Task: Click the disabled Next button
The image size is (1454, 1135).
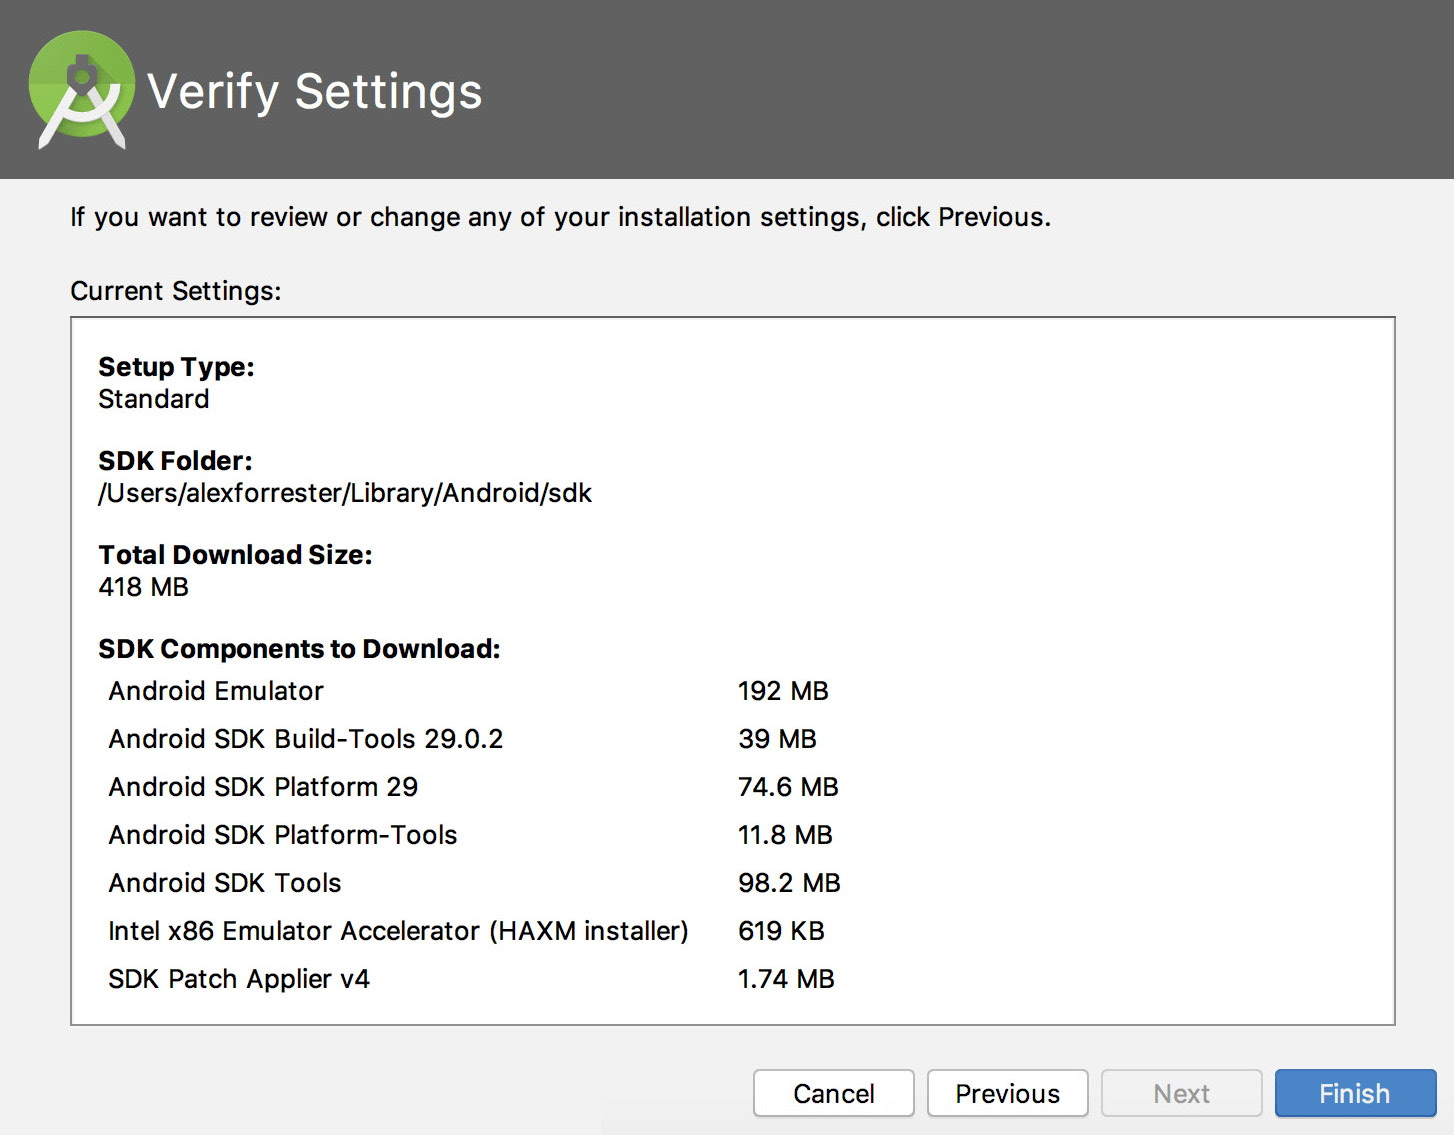Action: coord(1181,1093)
